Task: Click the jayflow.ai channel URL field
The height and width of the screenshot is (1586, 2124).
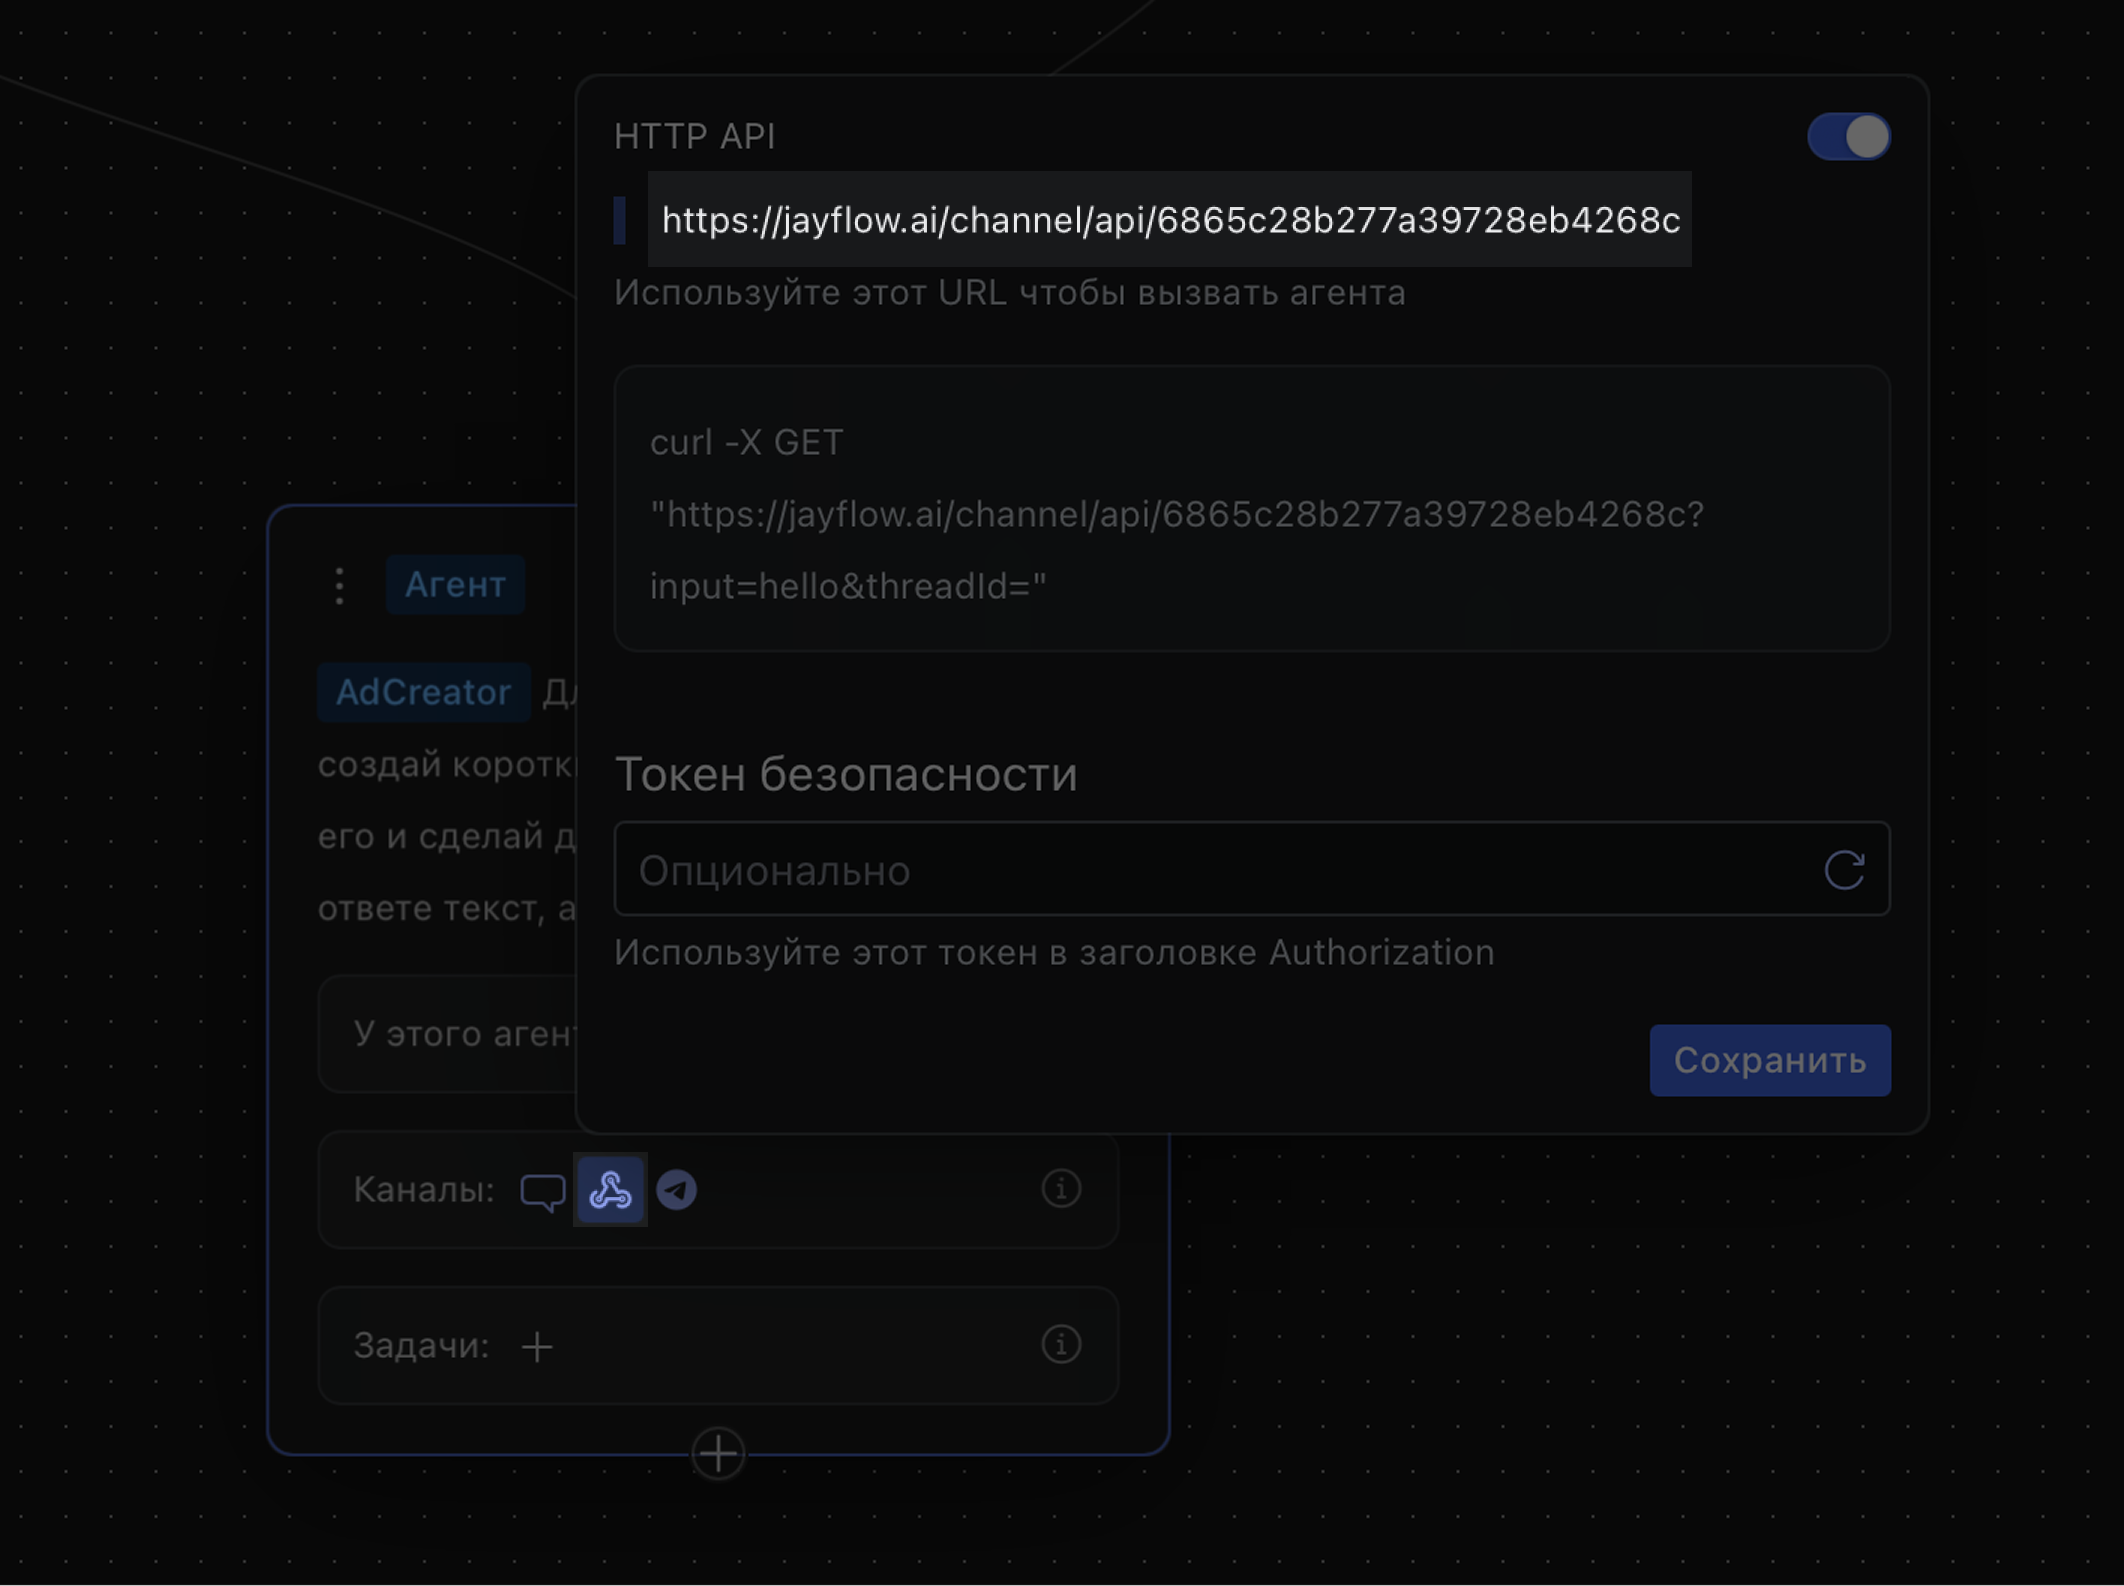Action: (1169, 220)
